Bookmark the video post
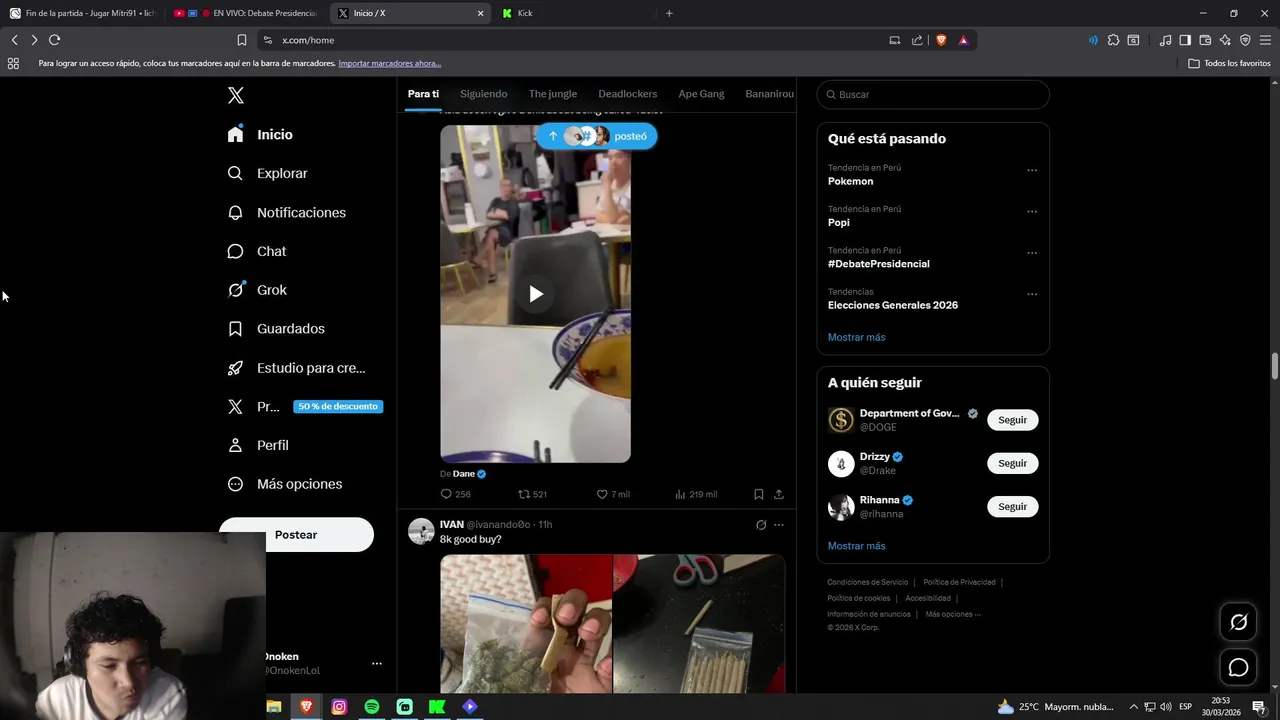1280x720 pixels. (759, 494)
